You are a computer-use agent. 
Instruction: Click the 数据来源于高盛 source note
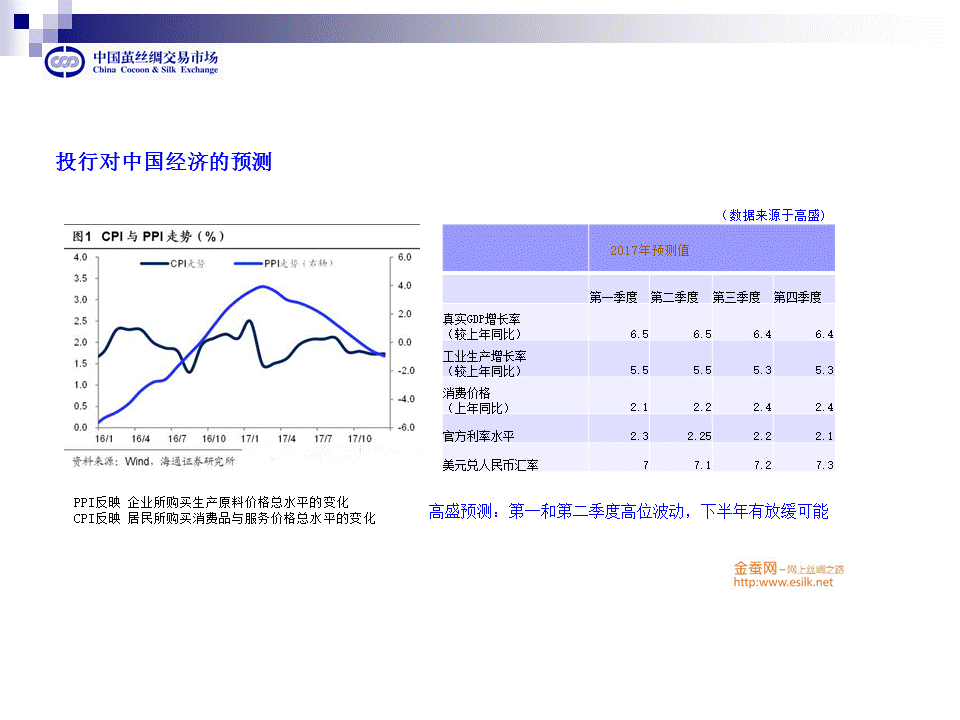coord(773,215)
